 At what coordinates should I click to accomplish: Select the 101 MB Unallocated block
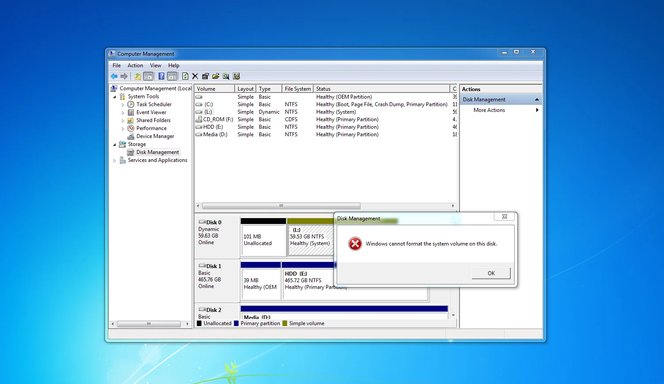click(x=263, y=237)
